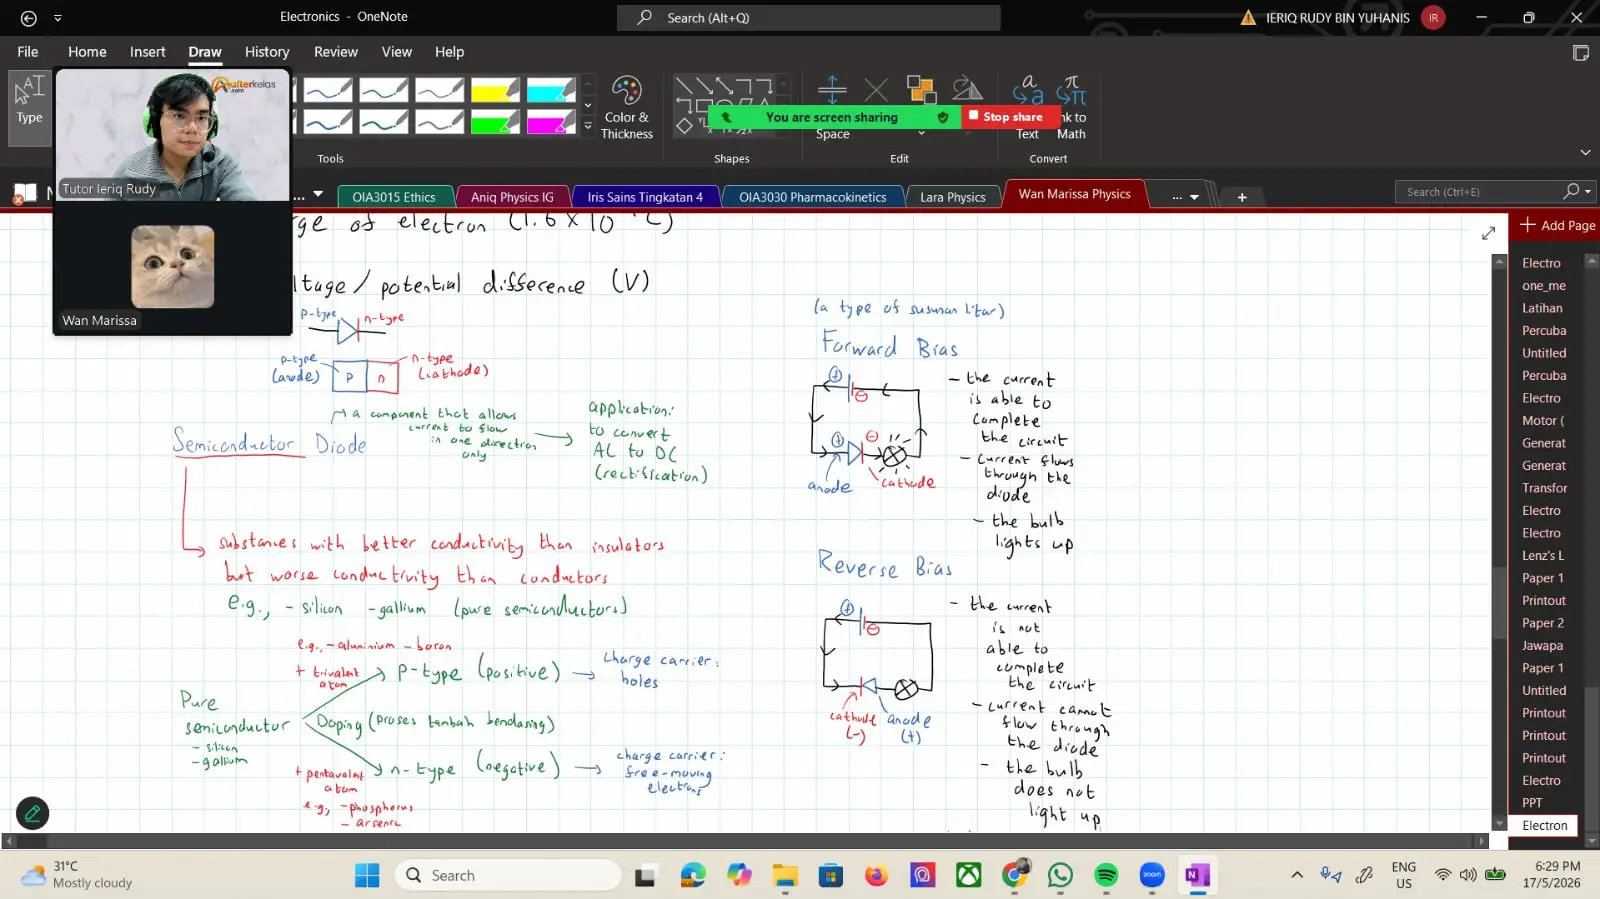Expand the pen gallery with More arrow
This screenshot has height=899, width=1600.
[x=588, y=126]
